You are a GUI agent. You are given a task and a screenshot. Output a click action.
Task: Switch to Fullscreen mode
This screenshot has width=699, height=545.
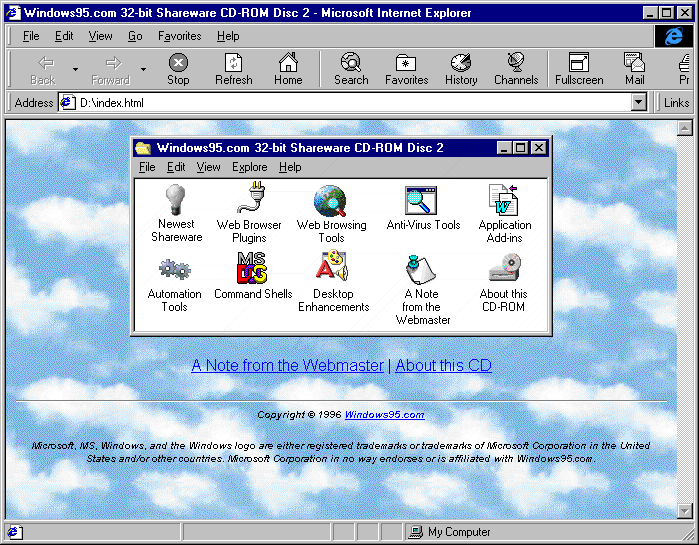pyautogui.click(x=579, y=69)
